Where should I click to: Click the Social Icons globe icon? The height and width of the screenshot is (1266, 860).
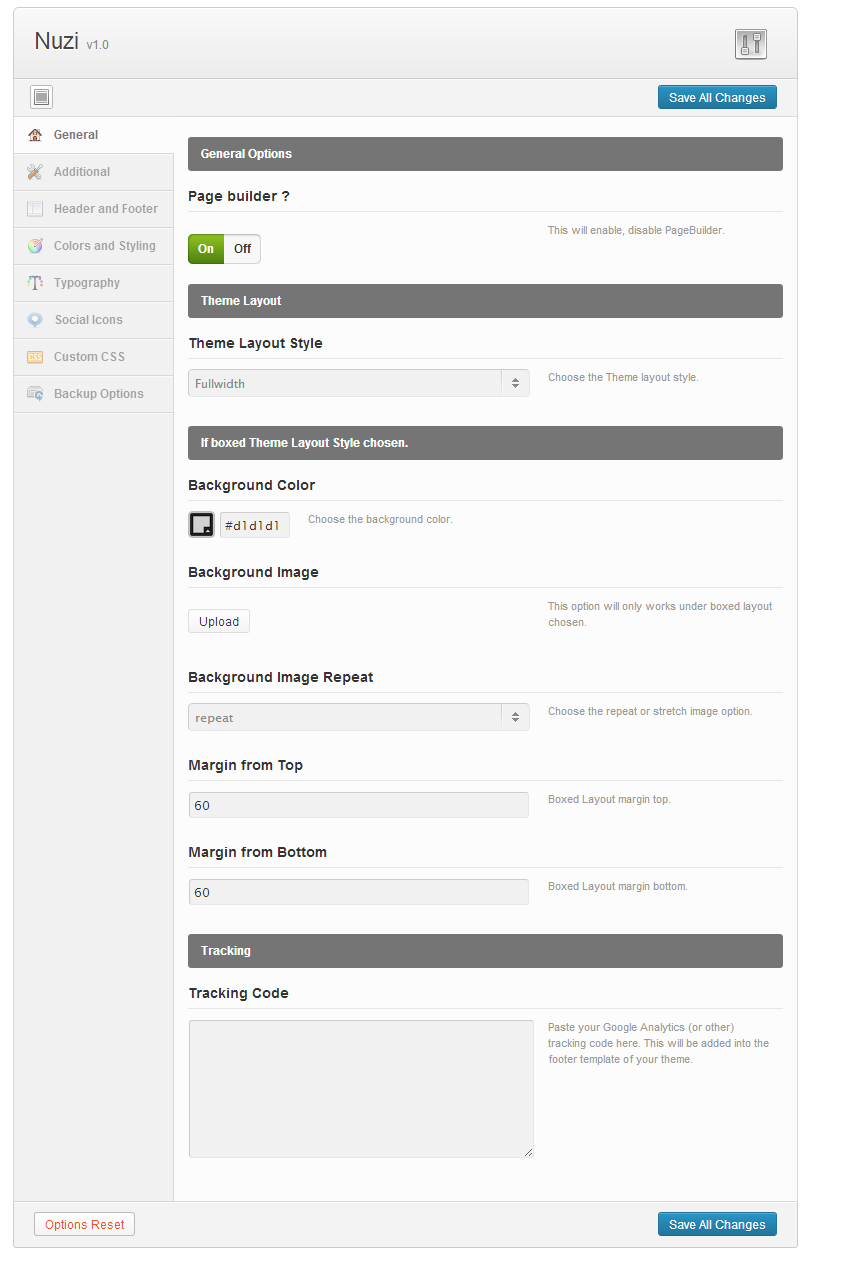tap(35, 319)
